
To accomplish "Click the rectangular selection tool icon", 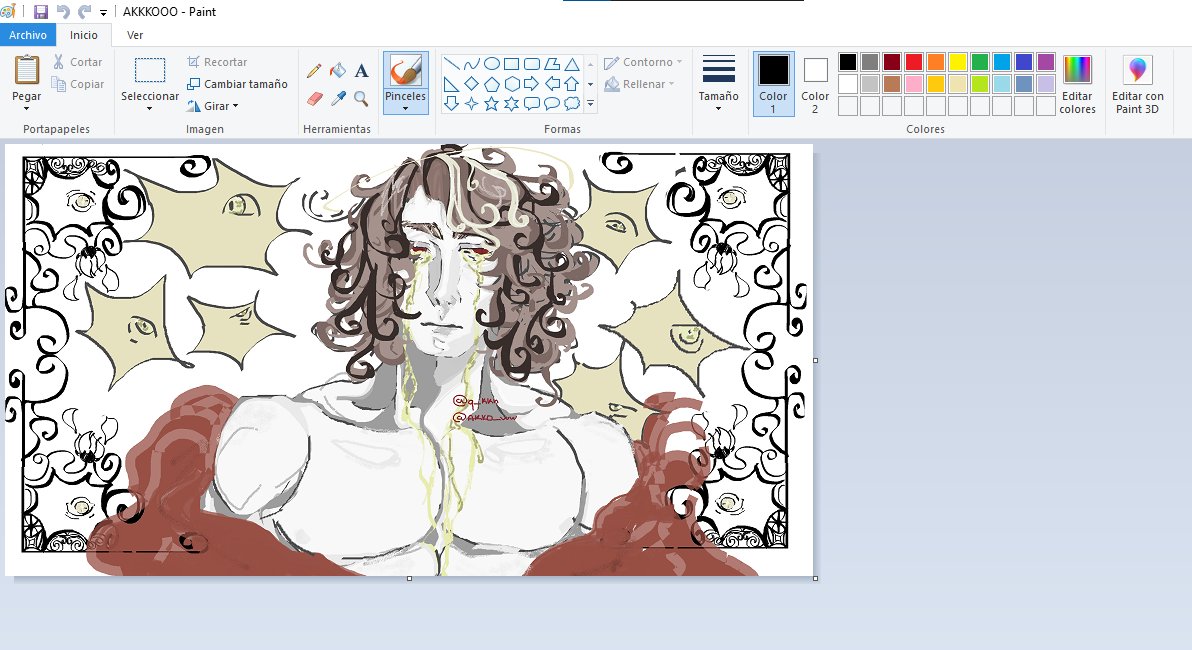I will (x=150, y=70).
